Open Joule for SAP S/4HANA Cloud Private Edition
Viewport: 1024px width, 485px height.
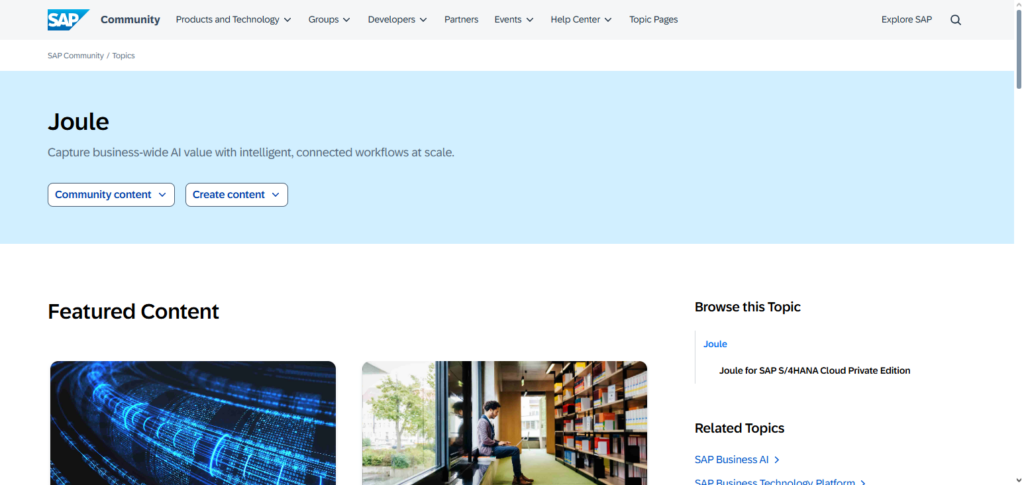click(814, 370)
